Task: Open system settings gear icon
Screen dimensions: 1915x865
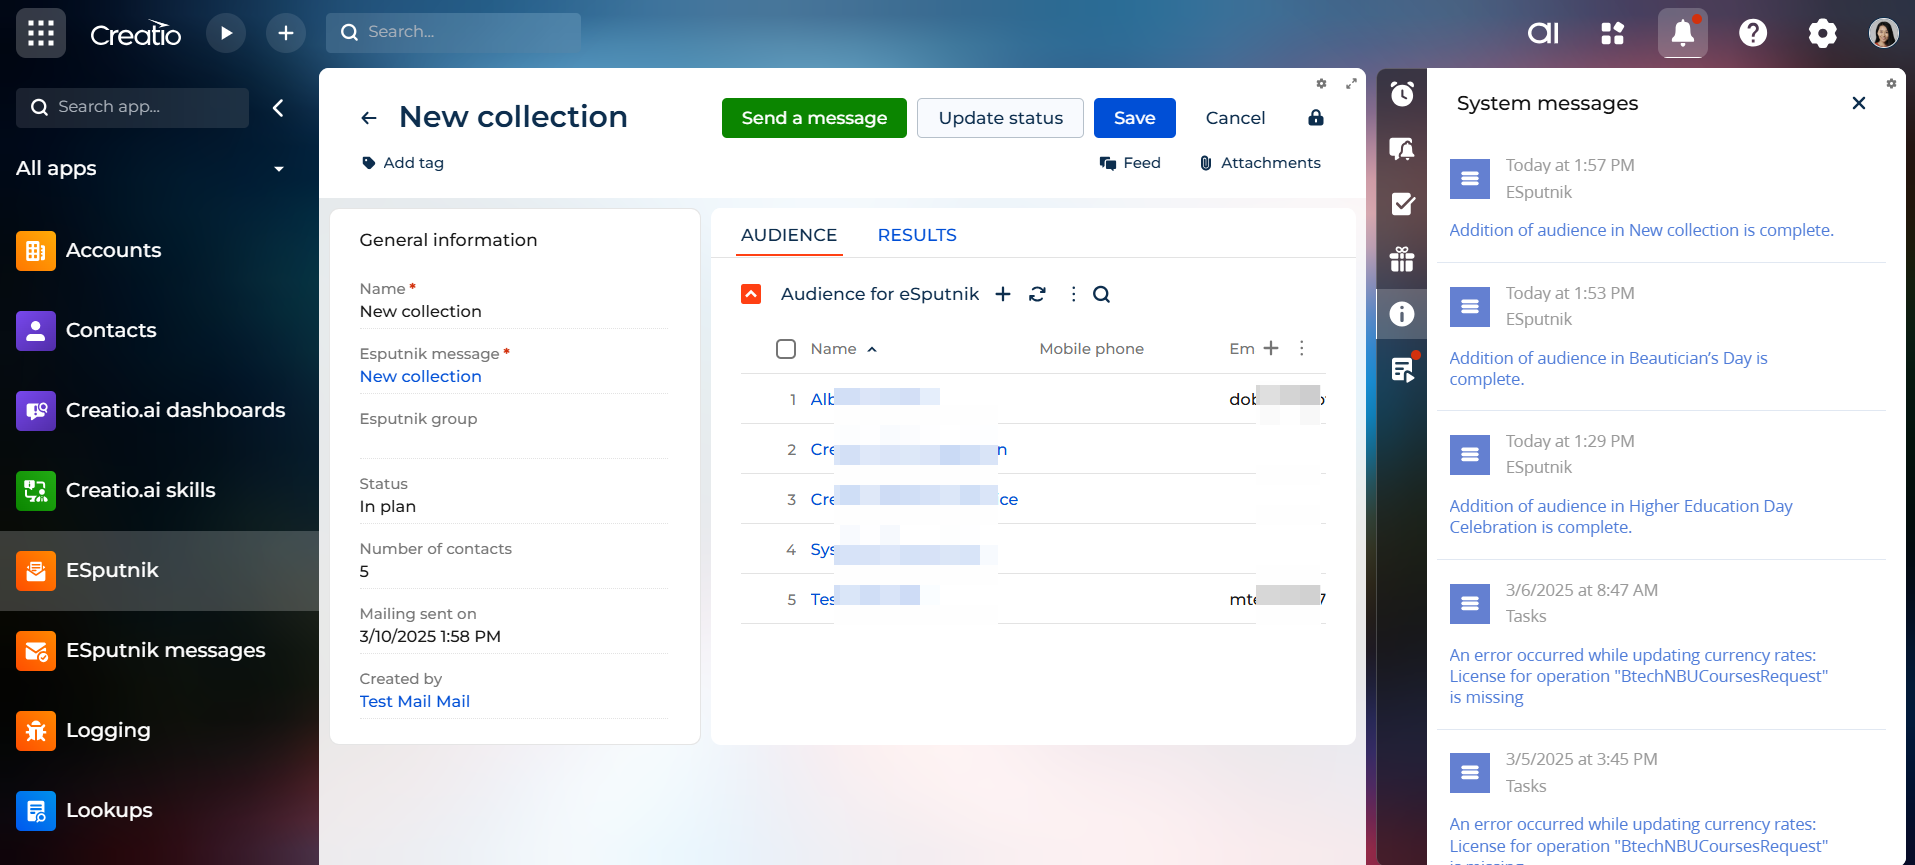Action: pyautogui.click(x=1823, y=33)
